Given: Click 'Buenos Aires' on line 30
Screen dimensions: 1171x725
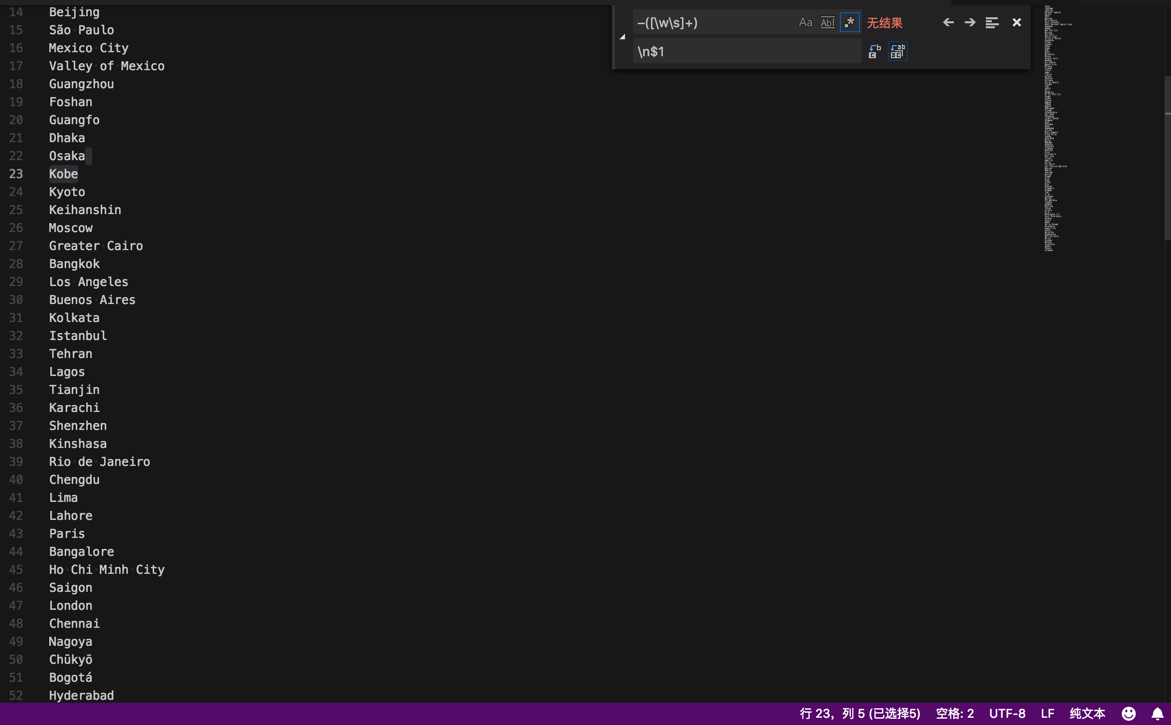Looking at the screenshot, I should [93, 299].
